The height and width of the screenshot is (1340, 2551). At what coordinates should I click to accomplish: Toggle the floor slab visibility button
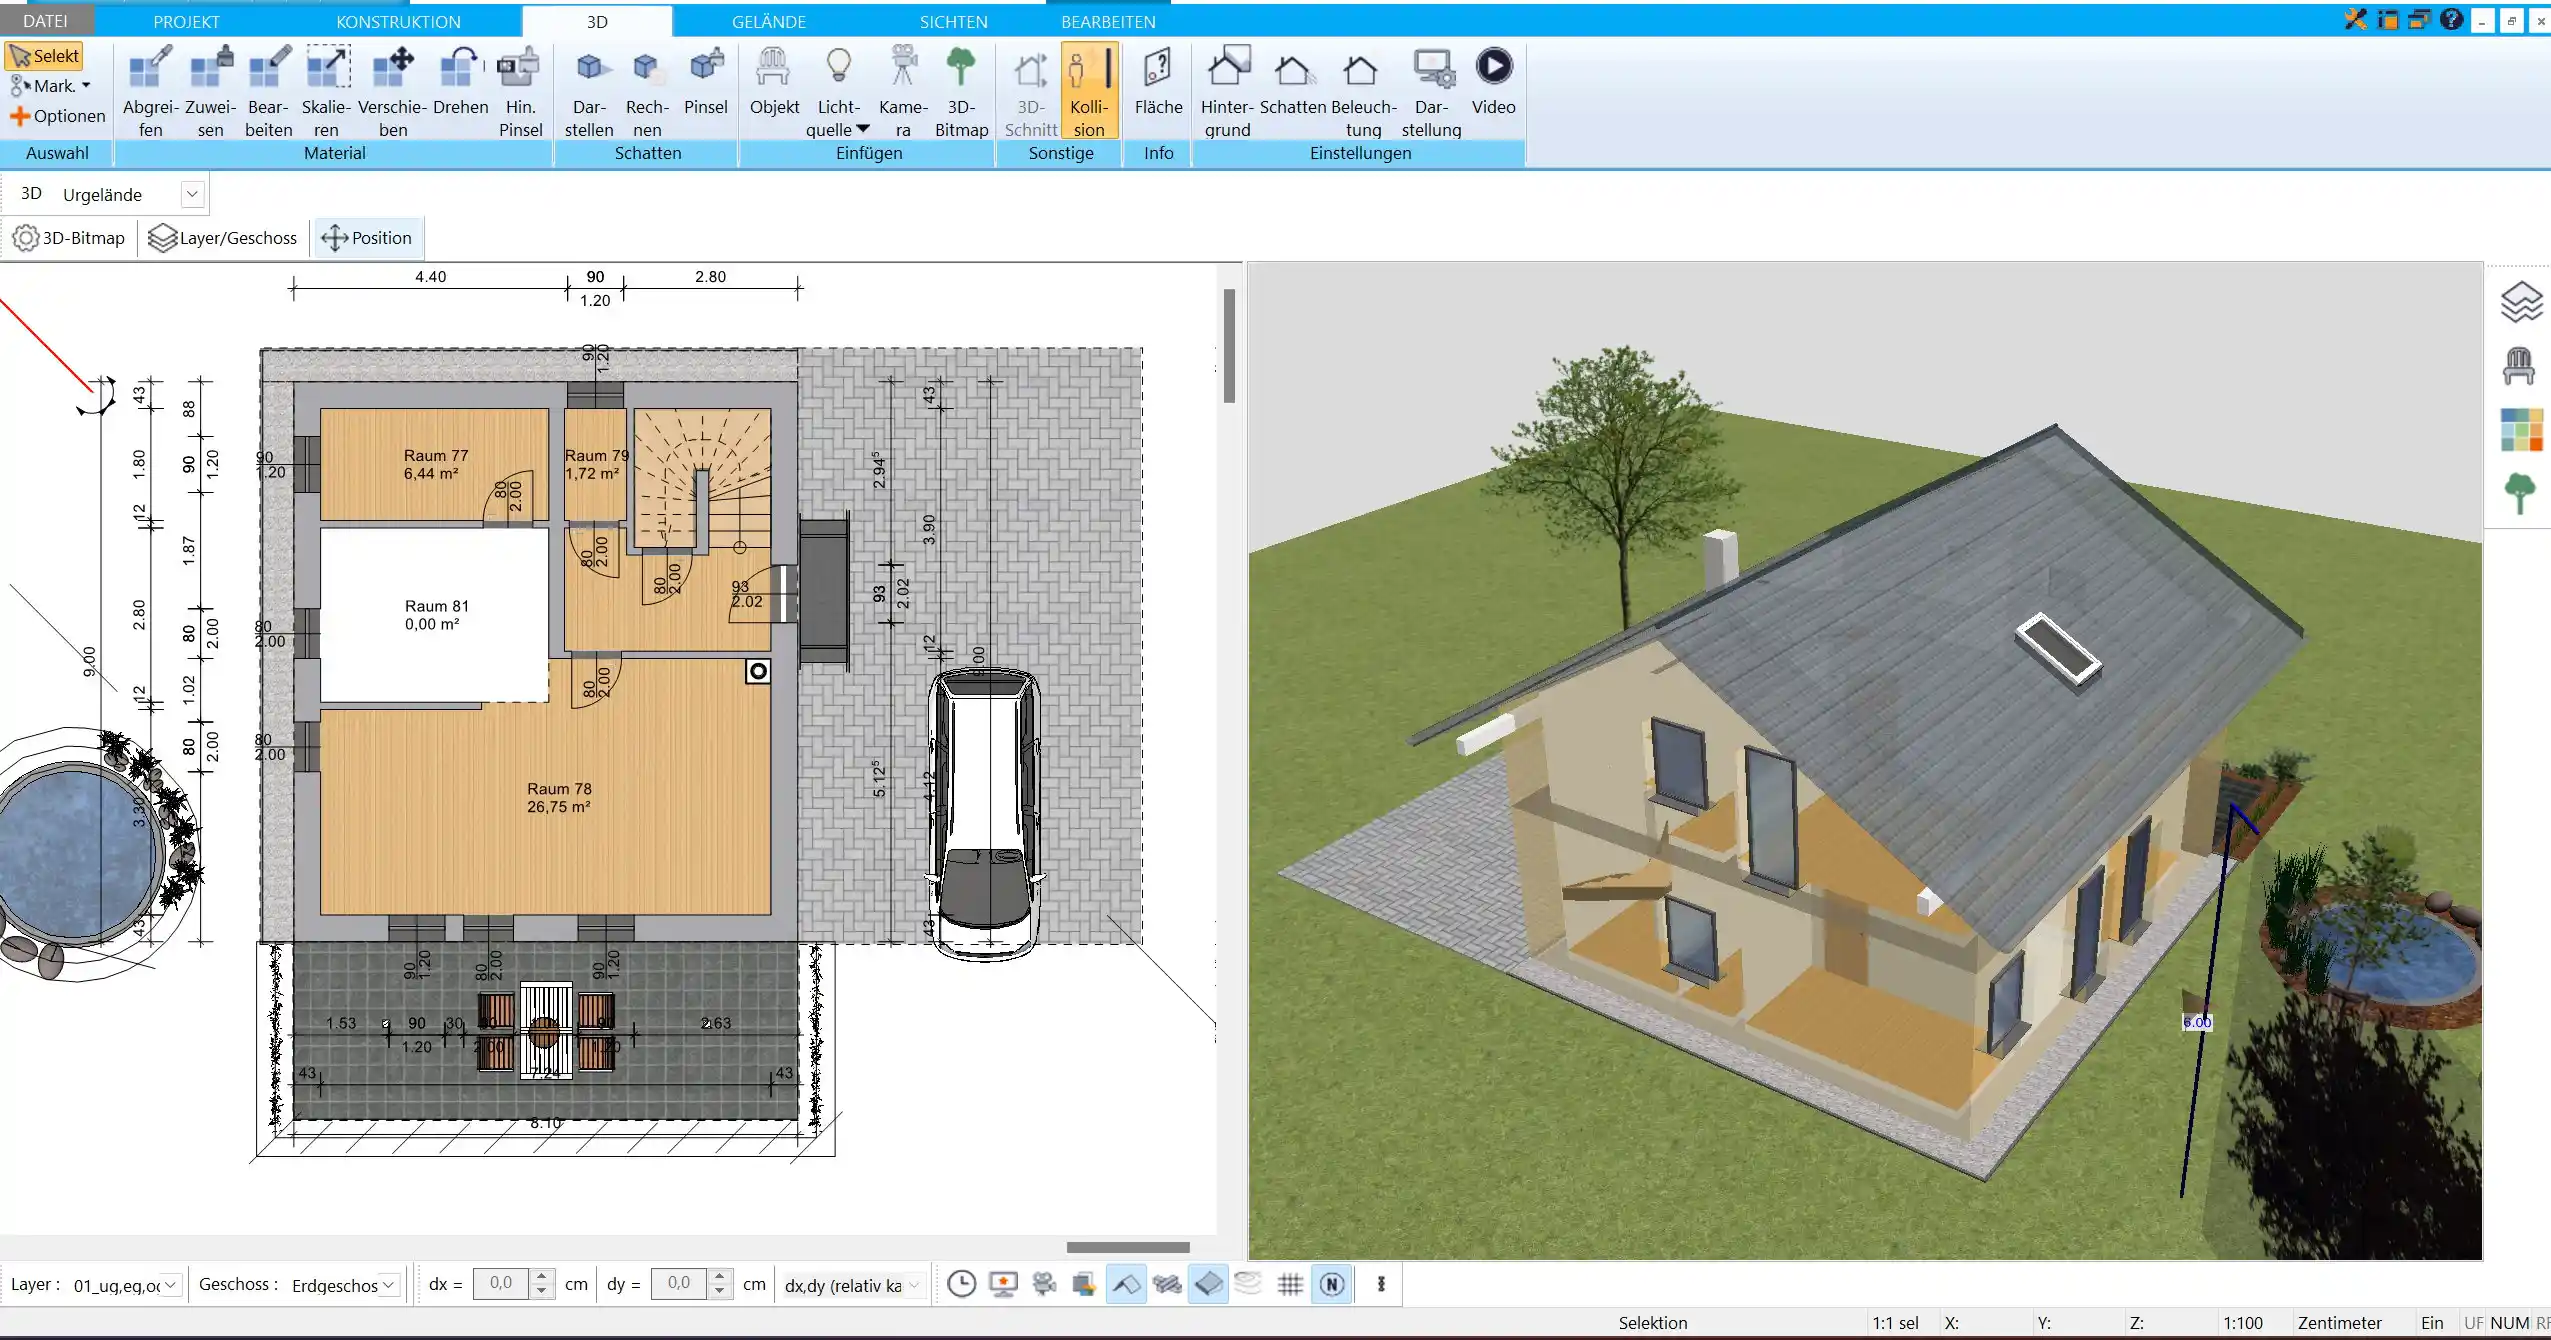(1208, 1284)
